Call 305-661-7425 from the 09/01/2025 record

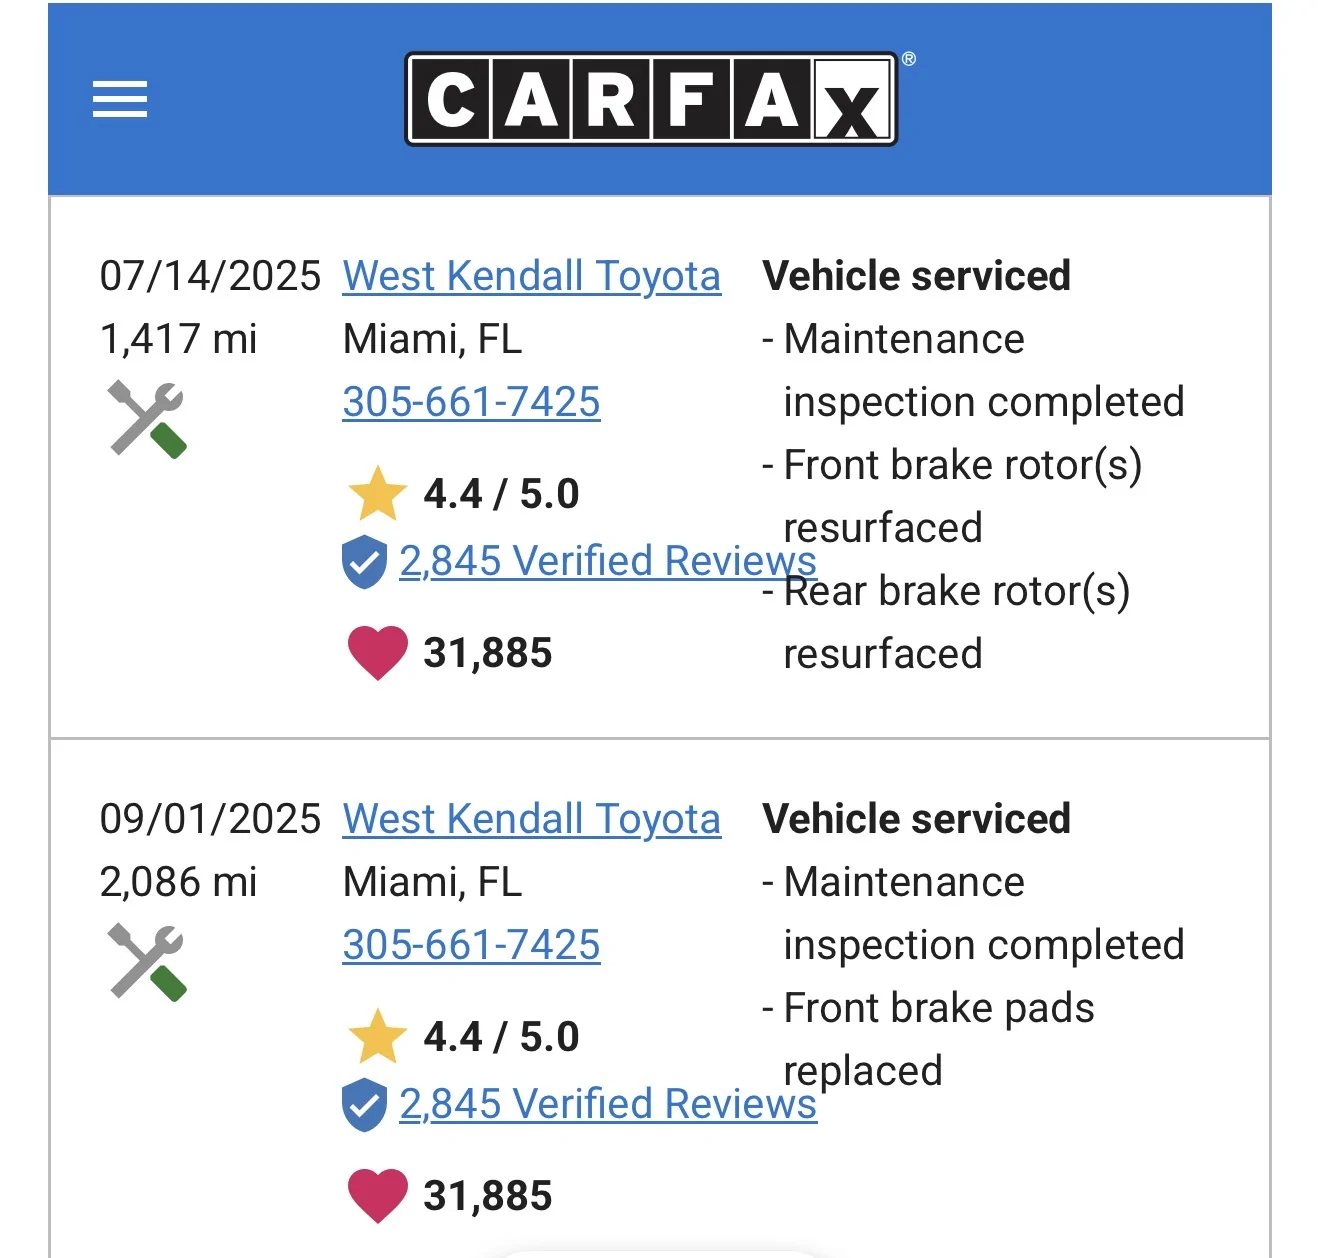[x=471, y=945]
